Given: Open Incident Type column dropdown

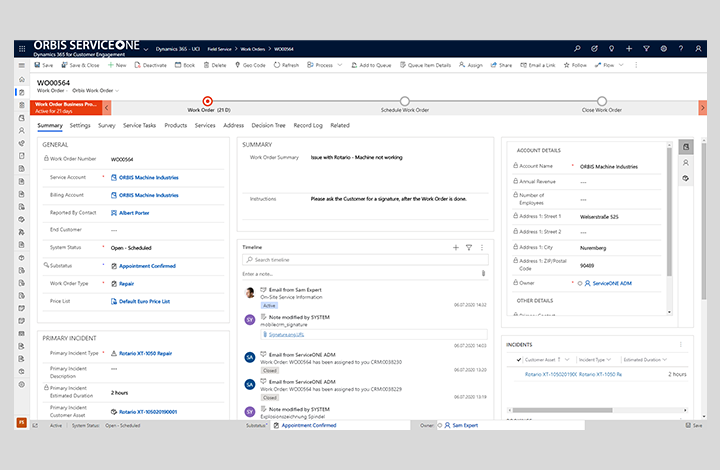Looking at the screenshot, I should pyautogui.click(x=609, y=360).
